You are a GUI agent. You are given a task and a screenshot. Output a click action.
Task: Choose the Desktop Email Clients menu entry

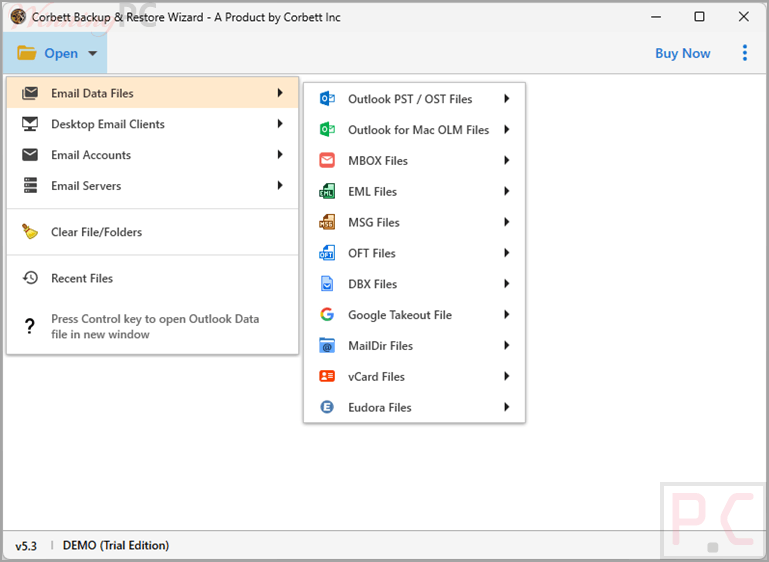(x=153, y=124)
